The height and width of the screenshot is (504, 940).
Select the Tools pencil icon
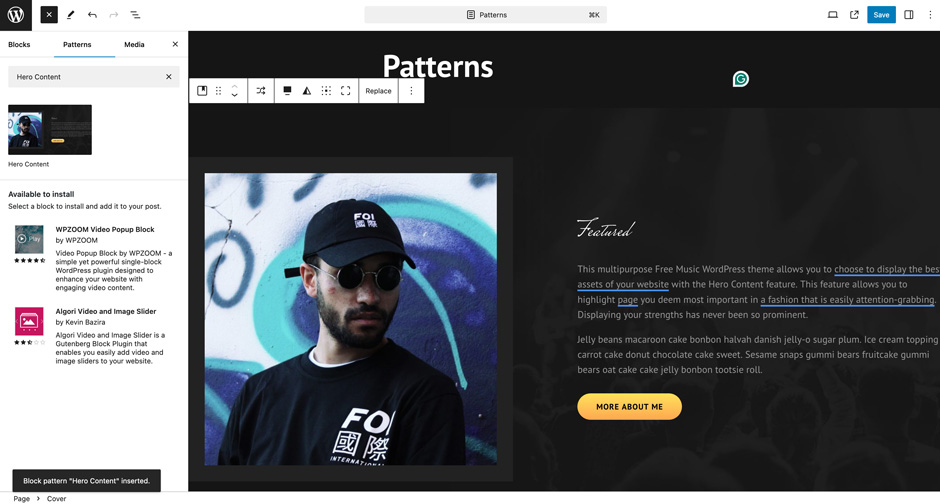point(71,15)
